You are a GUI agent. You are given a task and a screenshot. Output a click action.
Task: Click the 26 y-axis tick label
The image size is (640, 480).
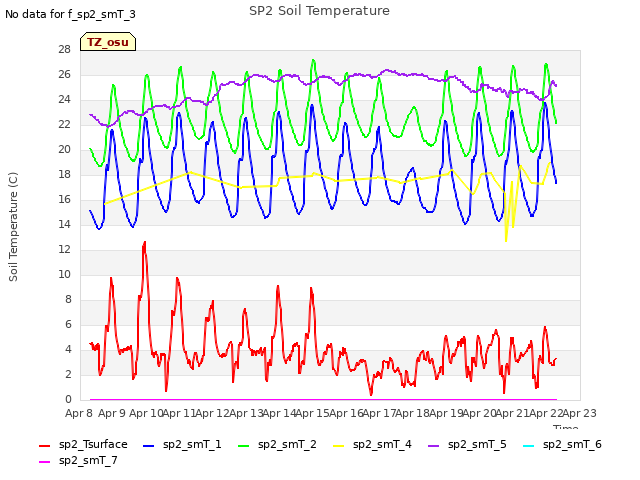click(64, 74)
